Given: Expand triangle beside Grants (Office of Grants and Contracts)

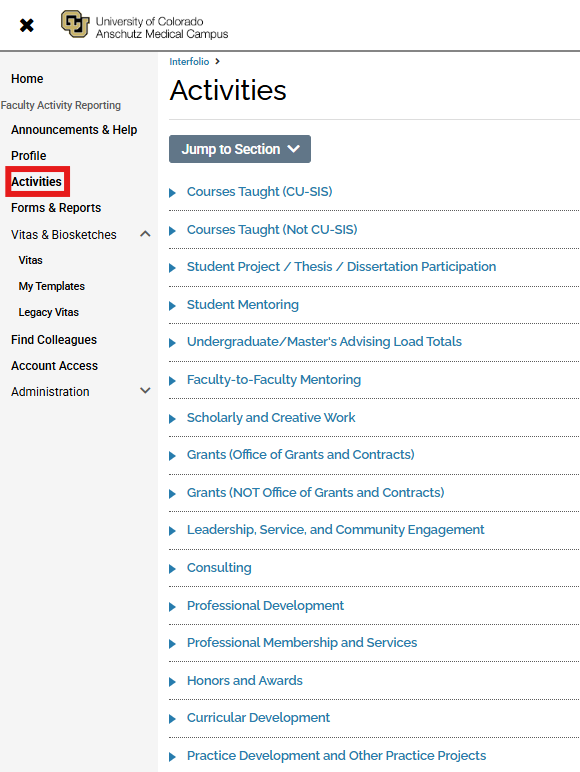Looking at the screenshot, I should [x=172, y=455].
